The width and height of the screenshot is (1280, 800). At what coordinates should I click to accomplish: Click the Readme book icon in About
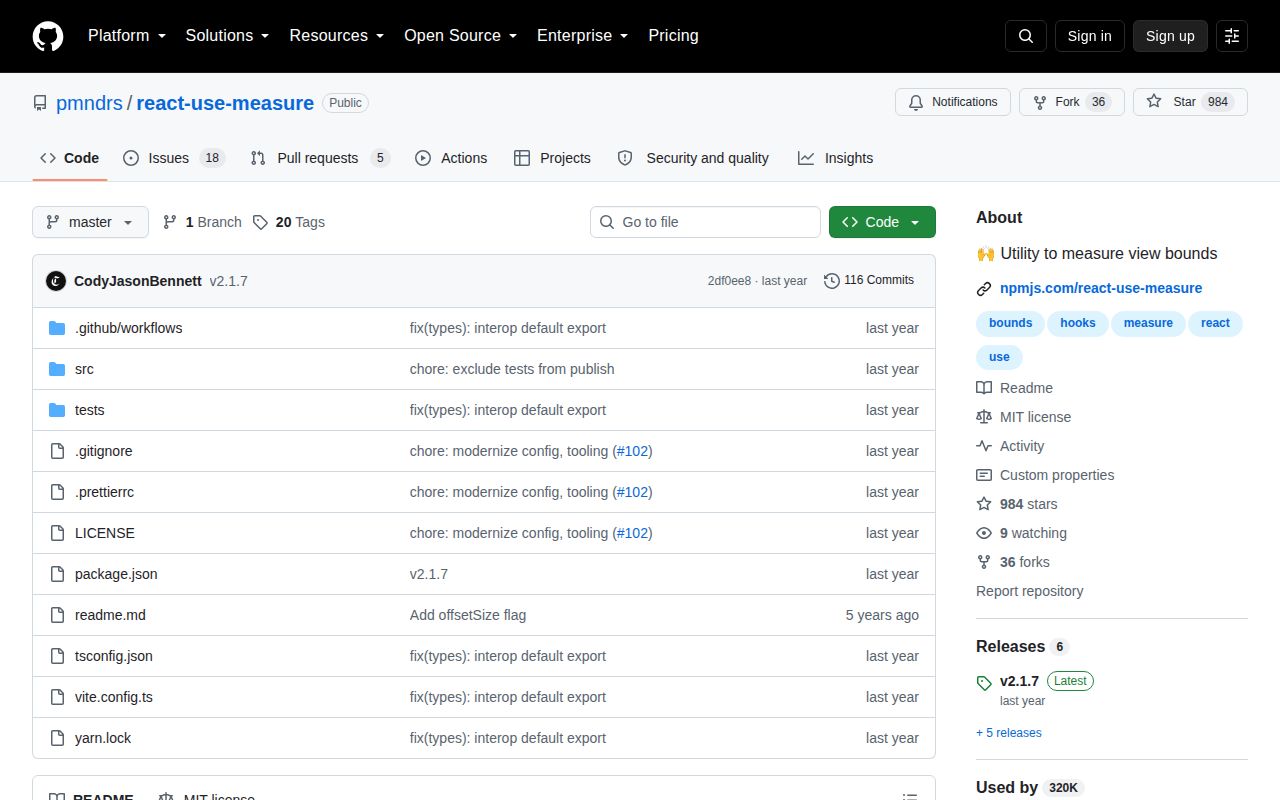pos(984,388)
